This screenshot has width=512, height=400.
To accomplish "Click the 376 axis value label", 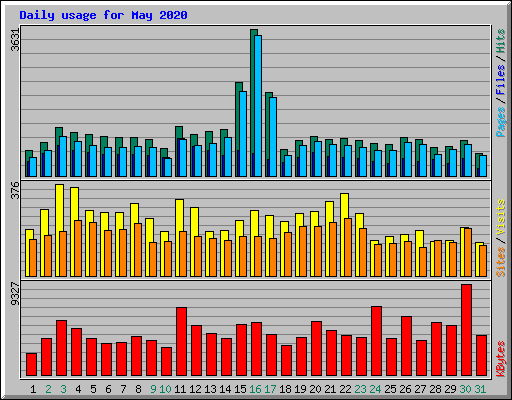I will [16, 190].
